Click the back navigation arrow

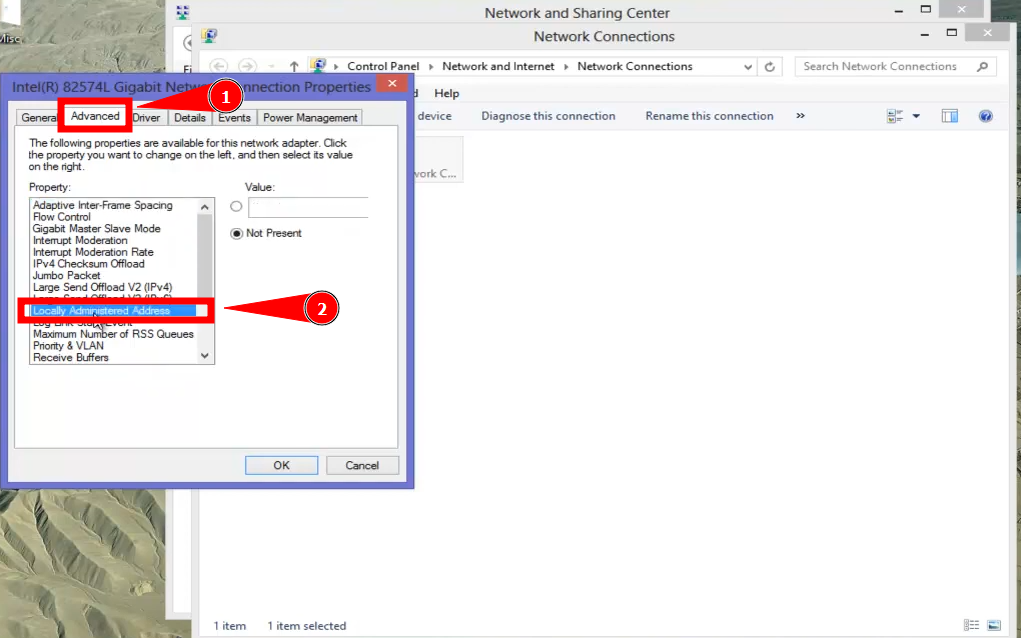click(x=219, y=66)
